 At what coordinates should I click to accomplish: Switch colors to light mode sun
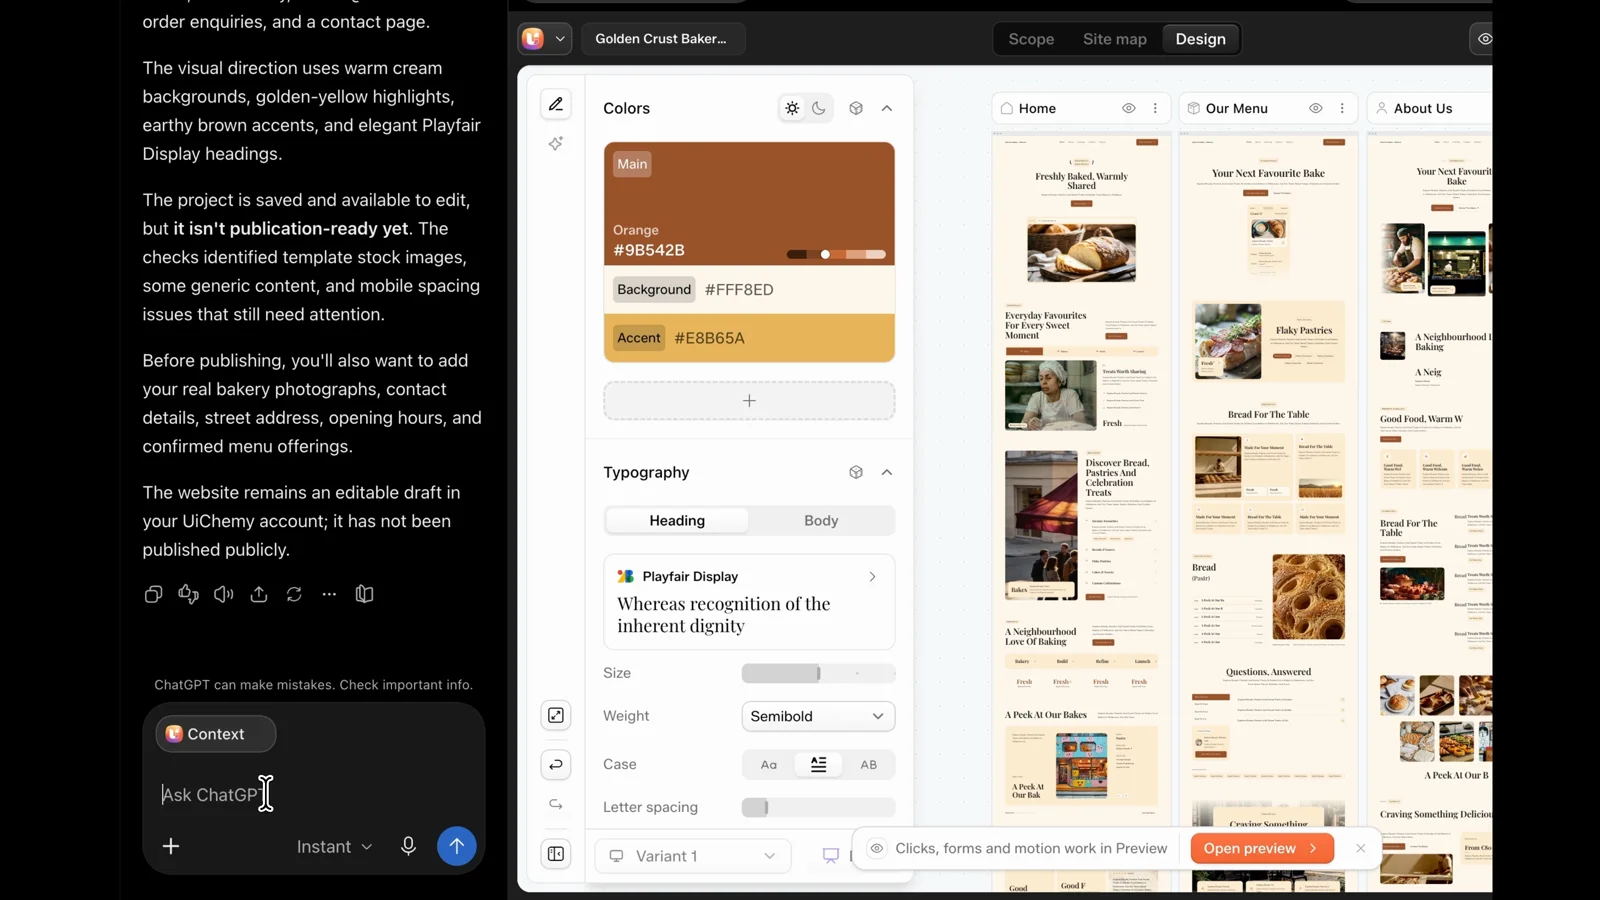tap(792, 108)
